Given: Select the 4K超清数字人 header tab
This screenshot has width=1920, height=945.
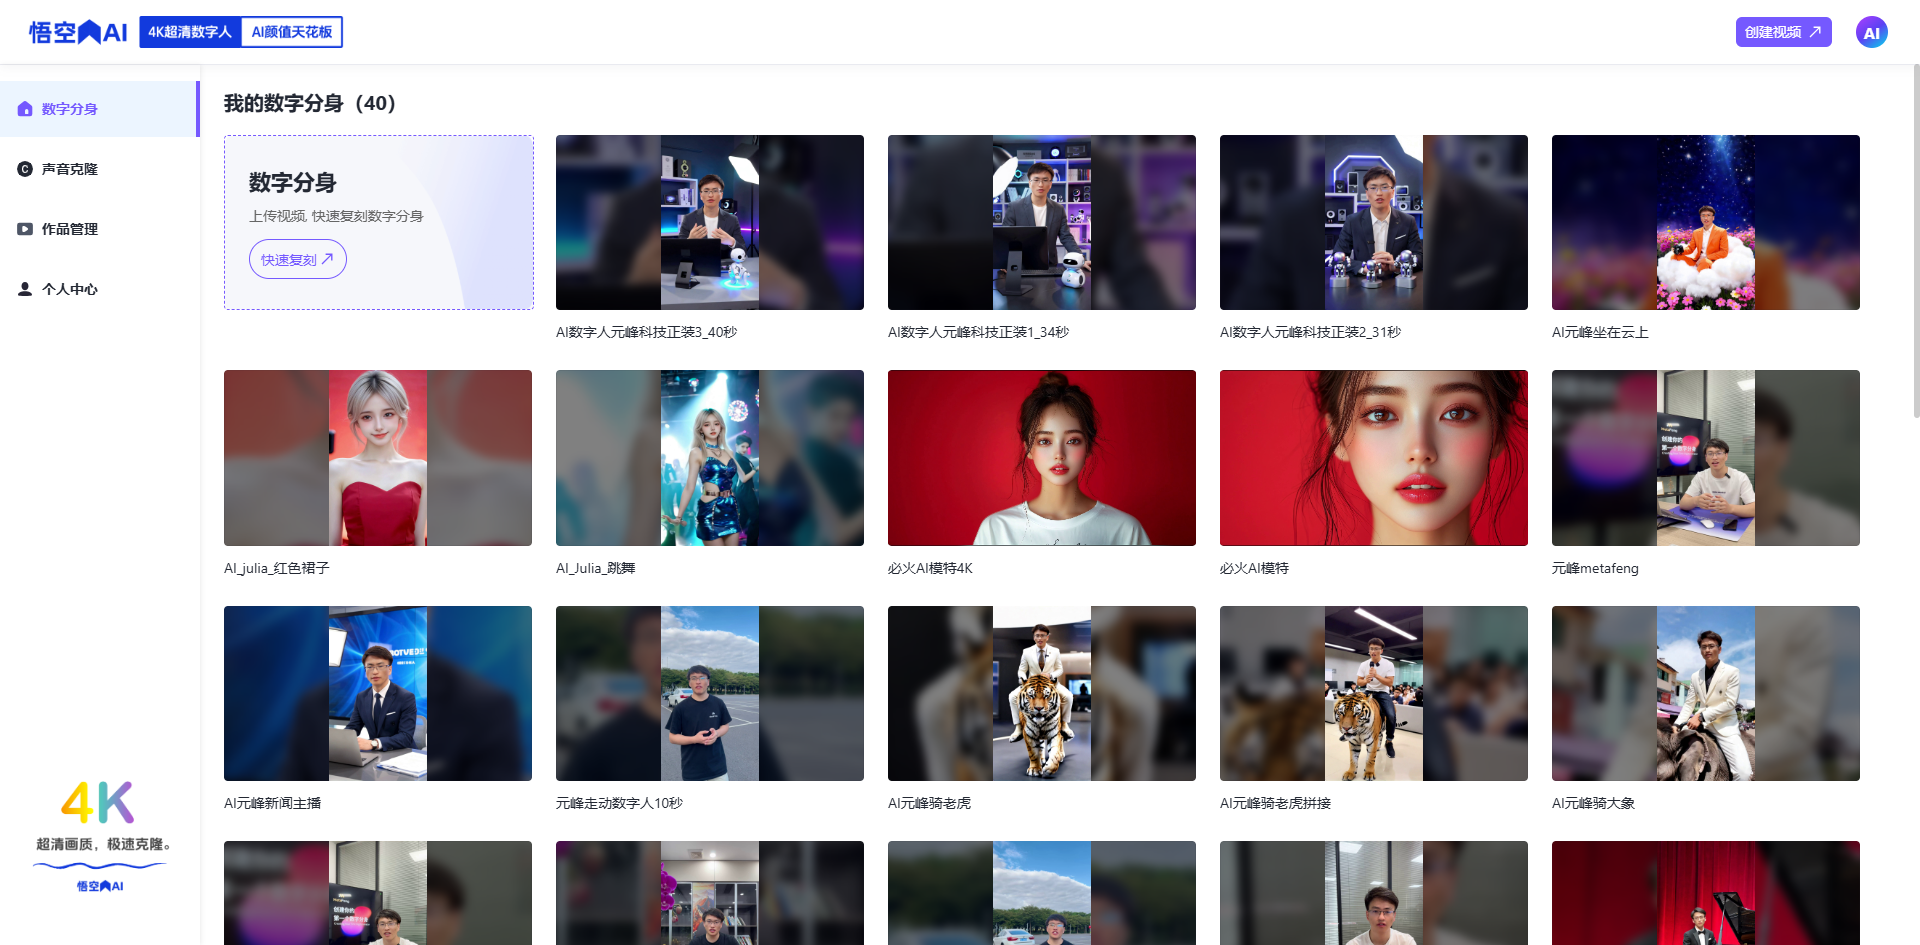Looking at the screenshot, I should [x=190, y=32].
